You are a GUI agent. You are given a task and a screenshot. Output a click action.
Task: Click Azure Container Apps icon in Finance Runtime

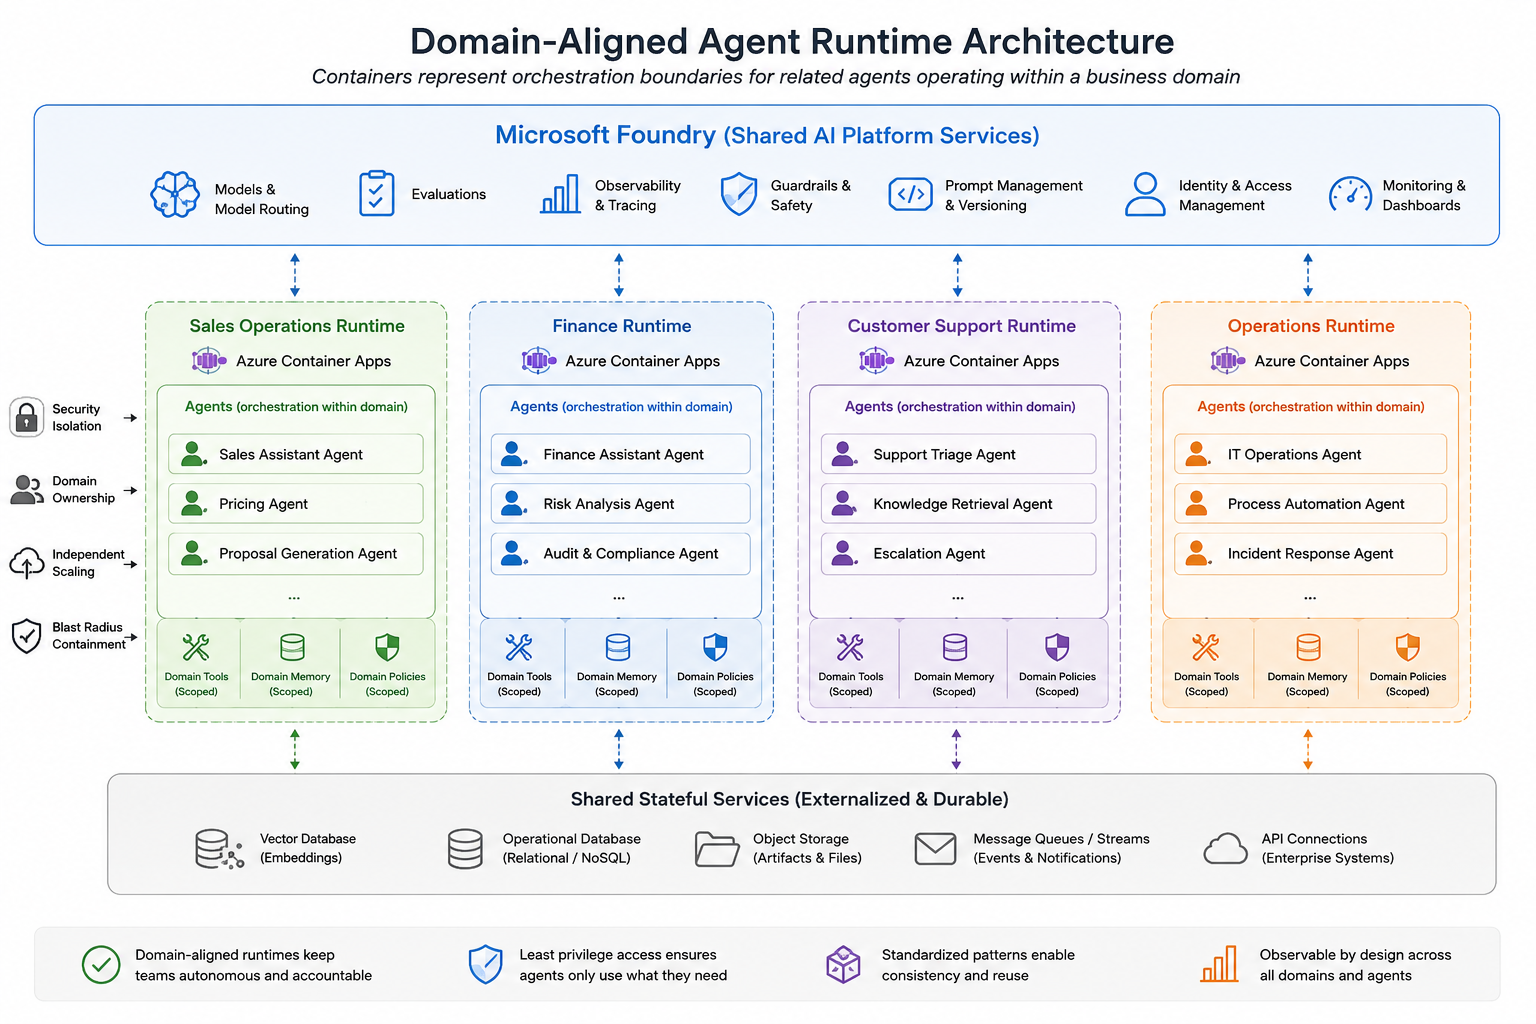[538, 360]
